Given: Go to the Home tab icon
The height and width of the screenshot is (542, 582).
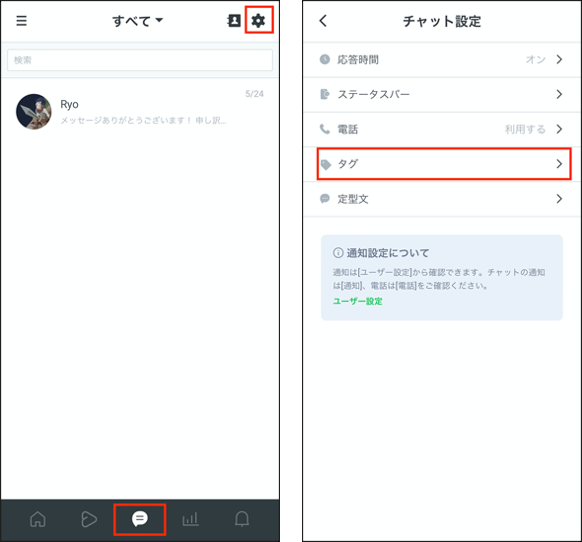Looking at the screenshot, I should point(38,519).
